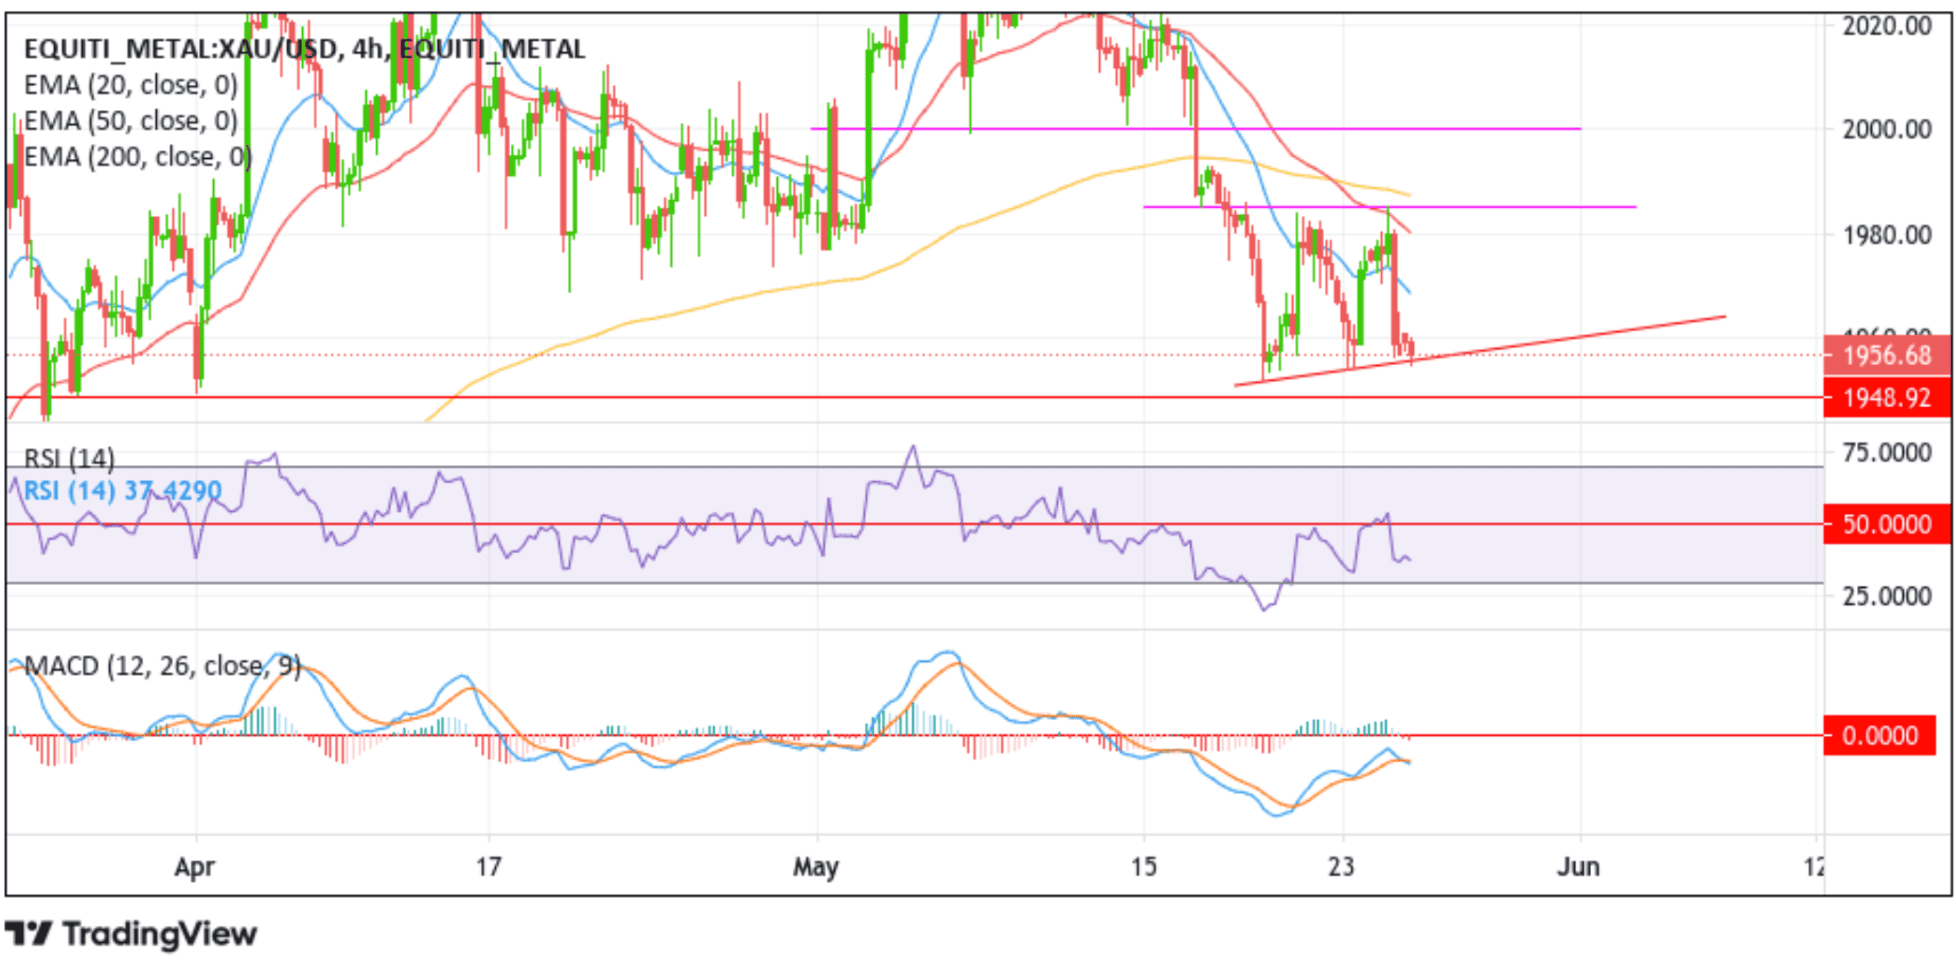Click the 2000.00 price axis label
This screenshot has height=976, width=1956.
(1887, 129)
